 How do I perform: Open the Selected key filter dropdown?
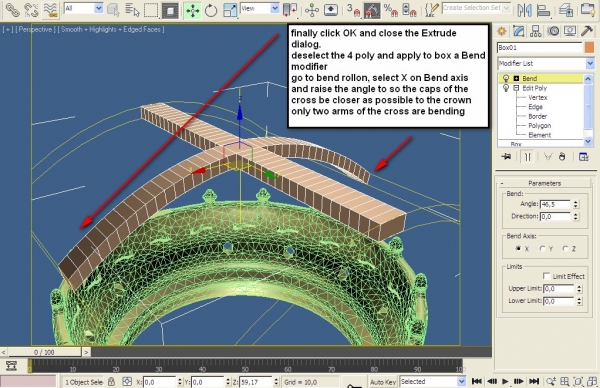point(433,381)
